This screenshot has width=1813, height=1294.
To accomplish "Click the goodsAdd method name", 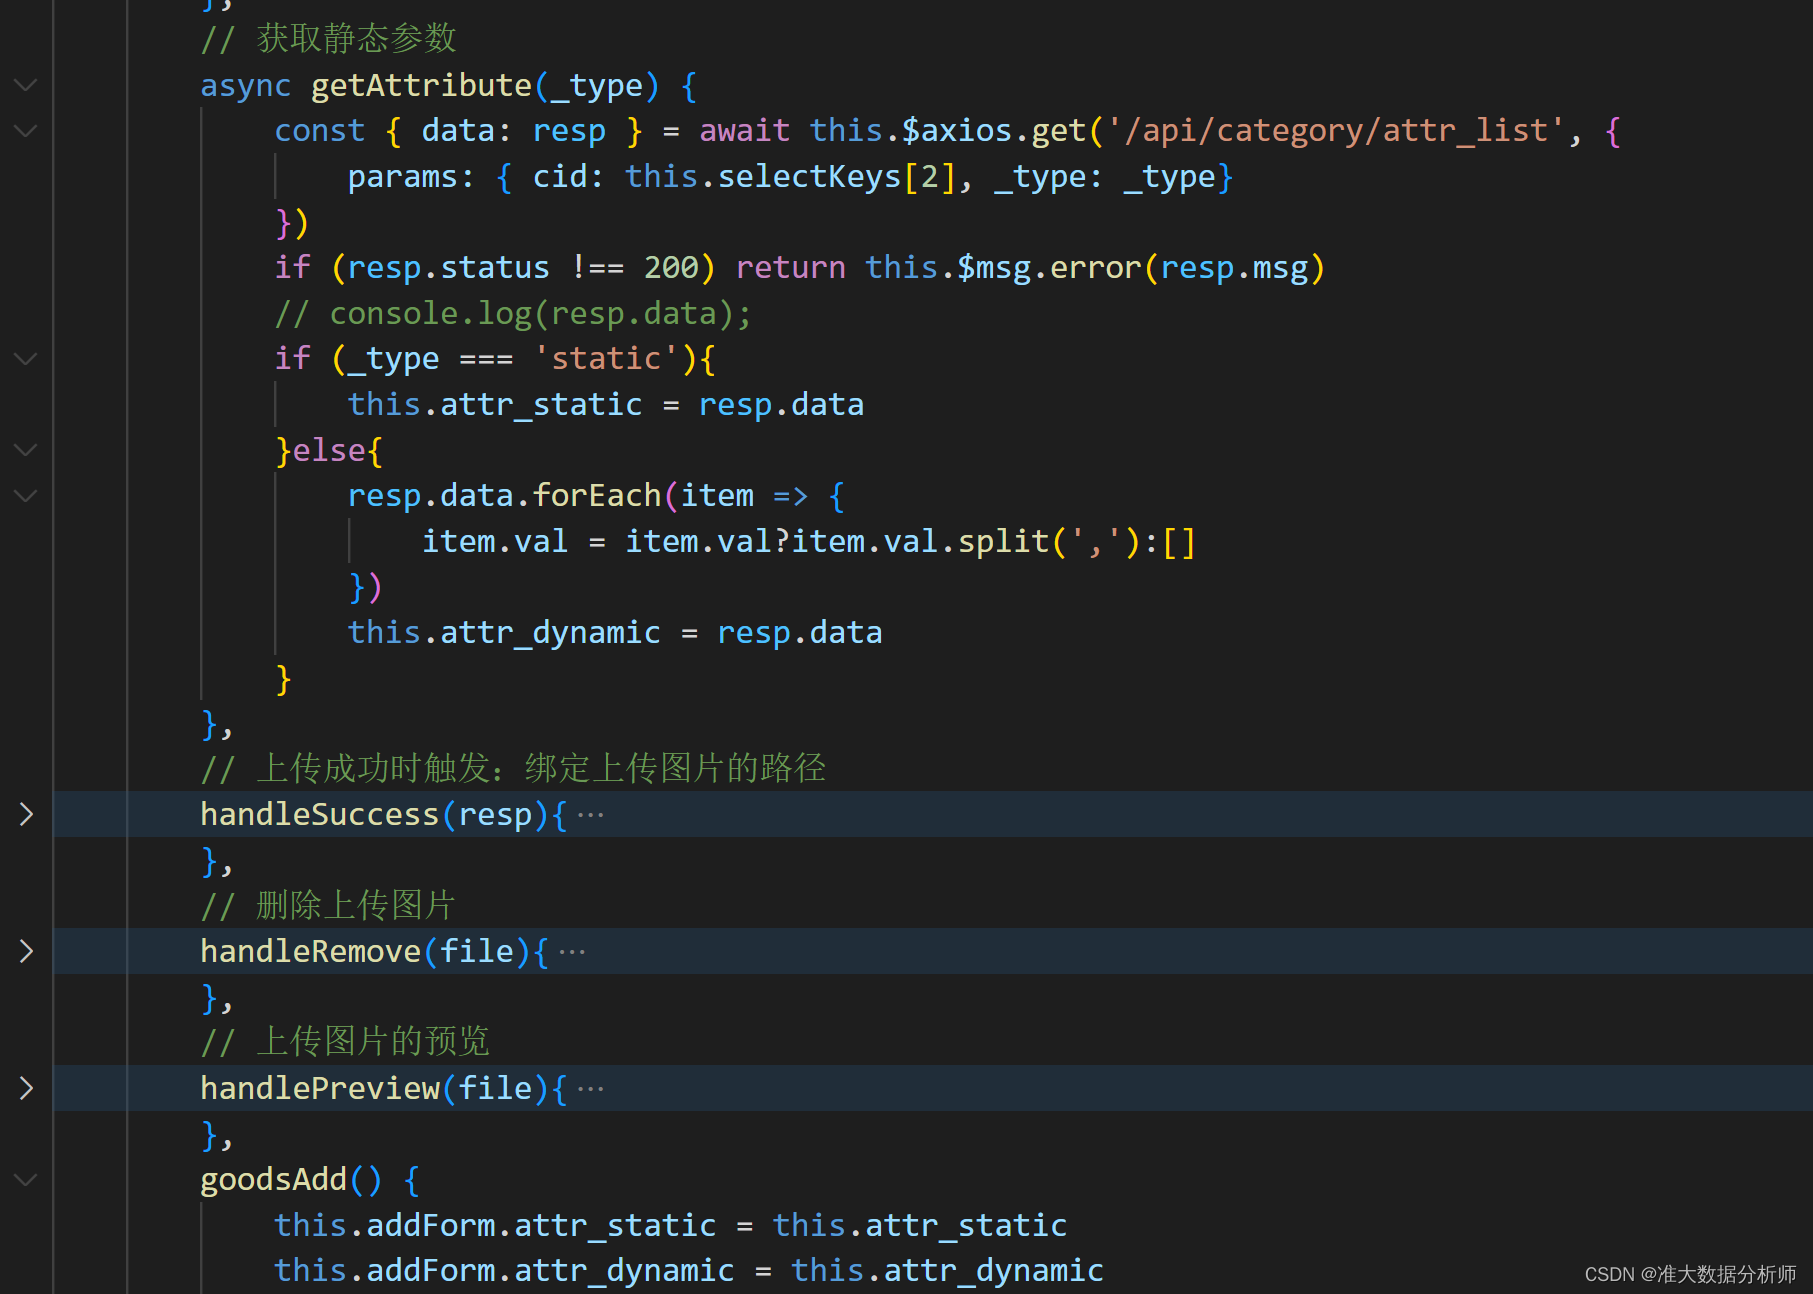I will 274,1180.
